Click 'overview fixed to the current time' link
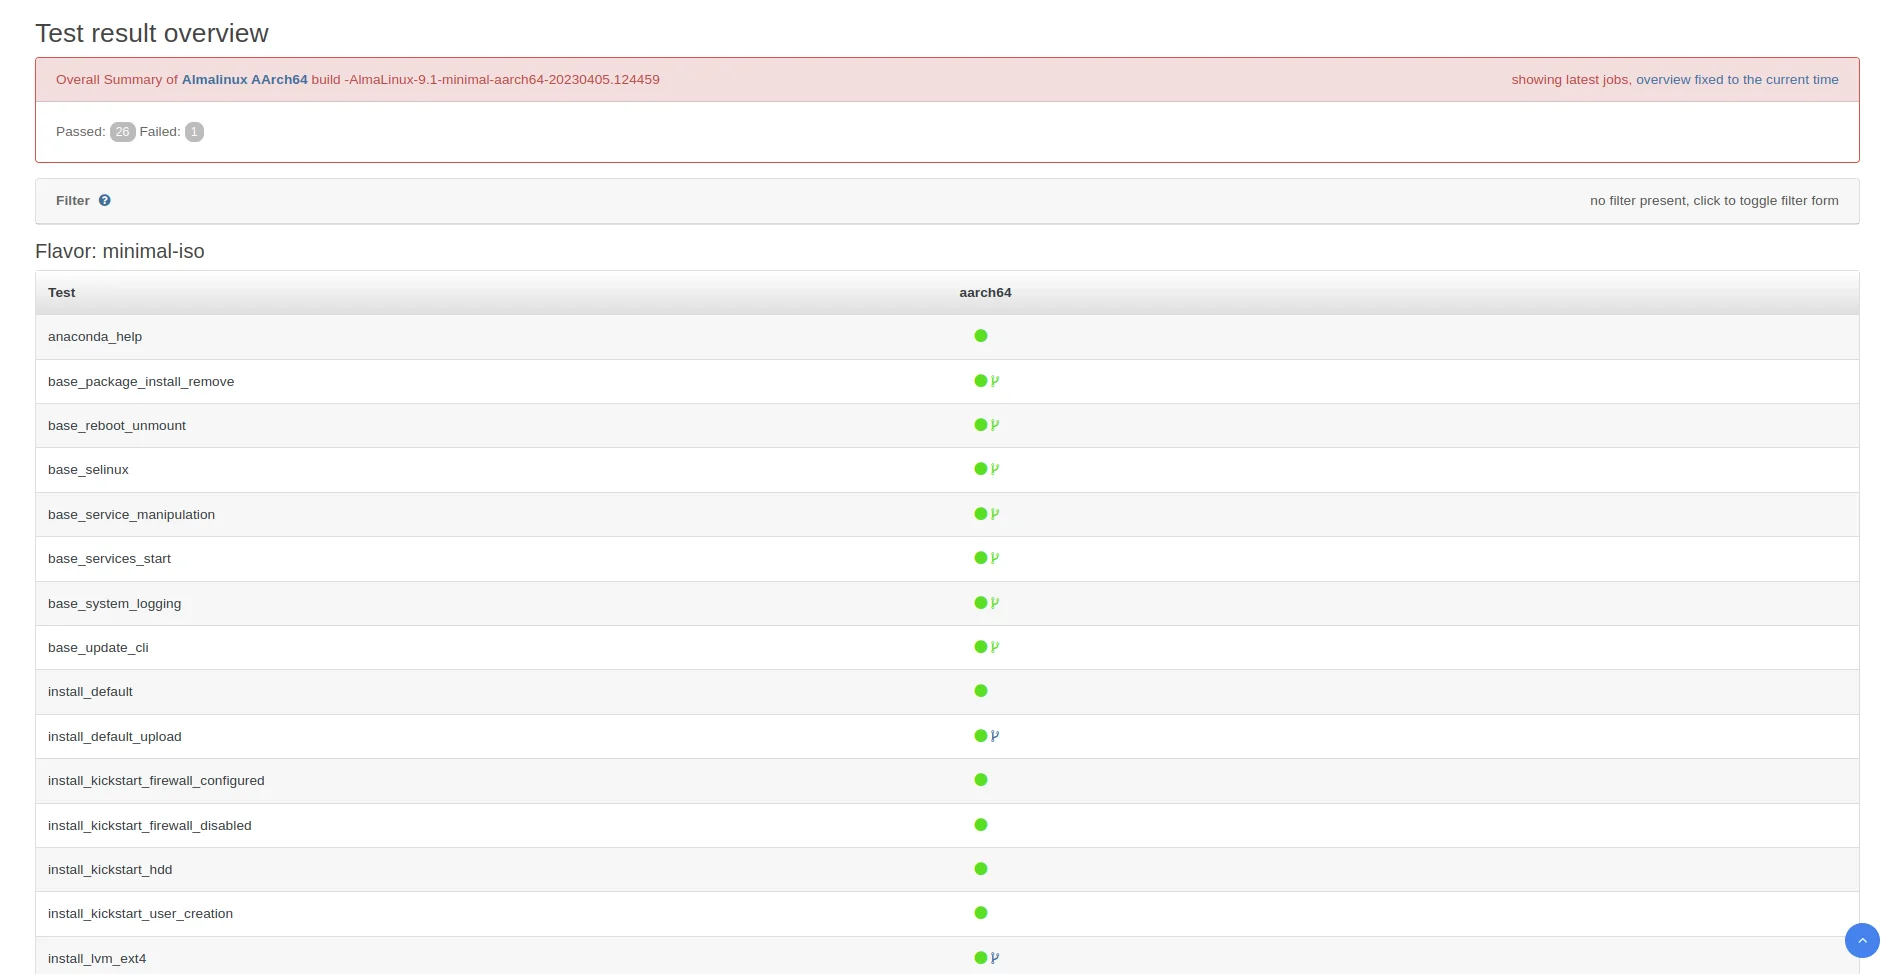 [x=1736, y=80]
